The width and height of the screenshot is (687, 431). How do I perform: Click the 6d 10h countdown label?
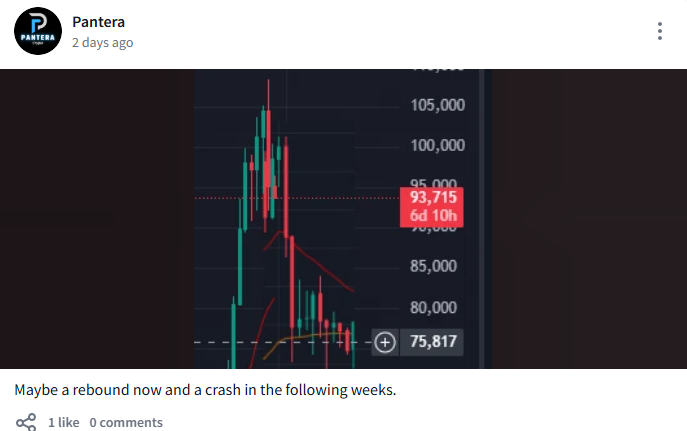[x=433, y=216]
